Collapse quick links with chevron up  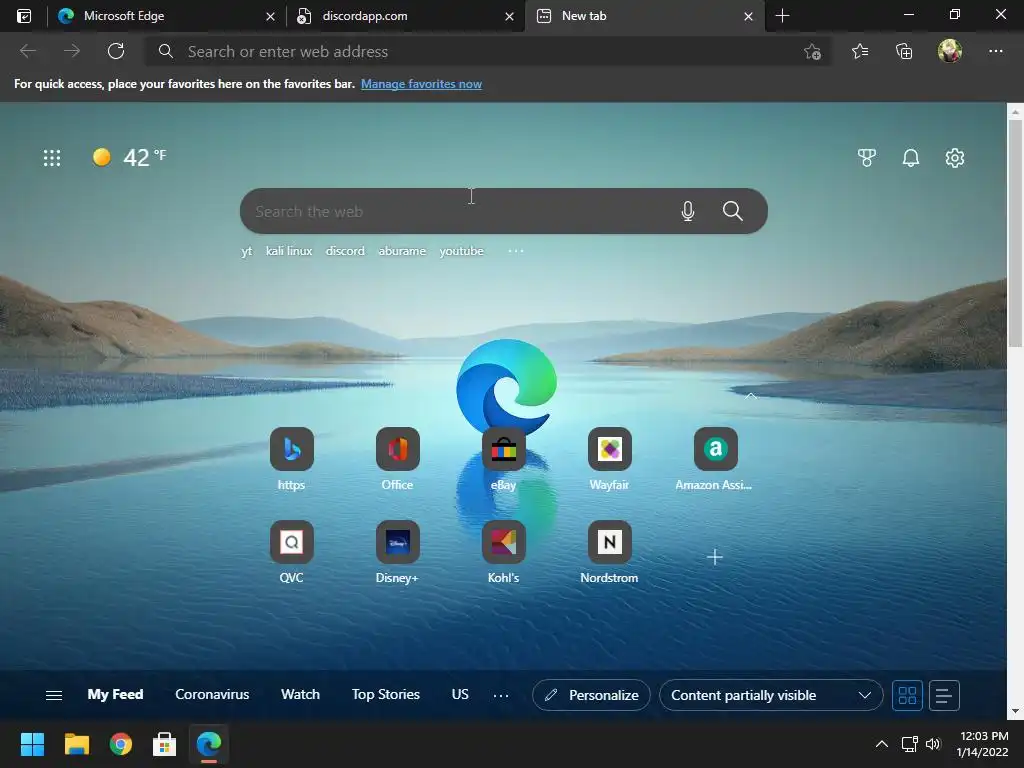tap(751, 396)
